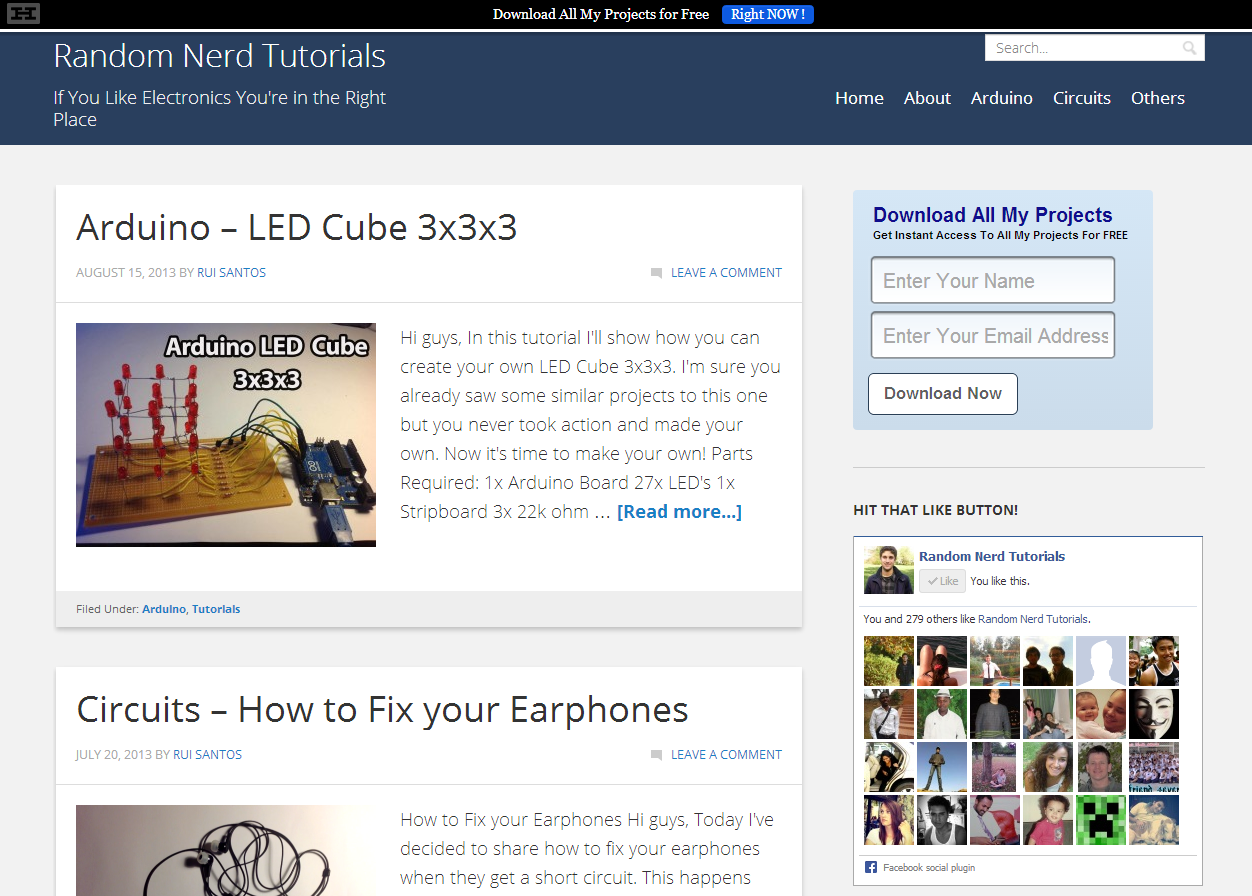Click the Right NOW! banner button

(767, 14)
